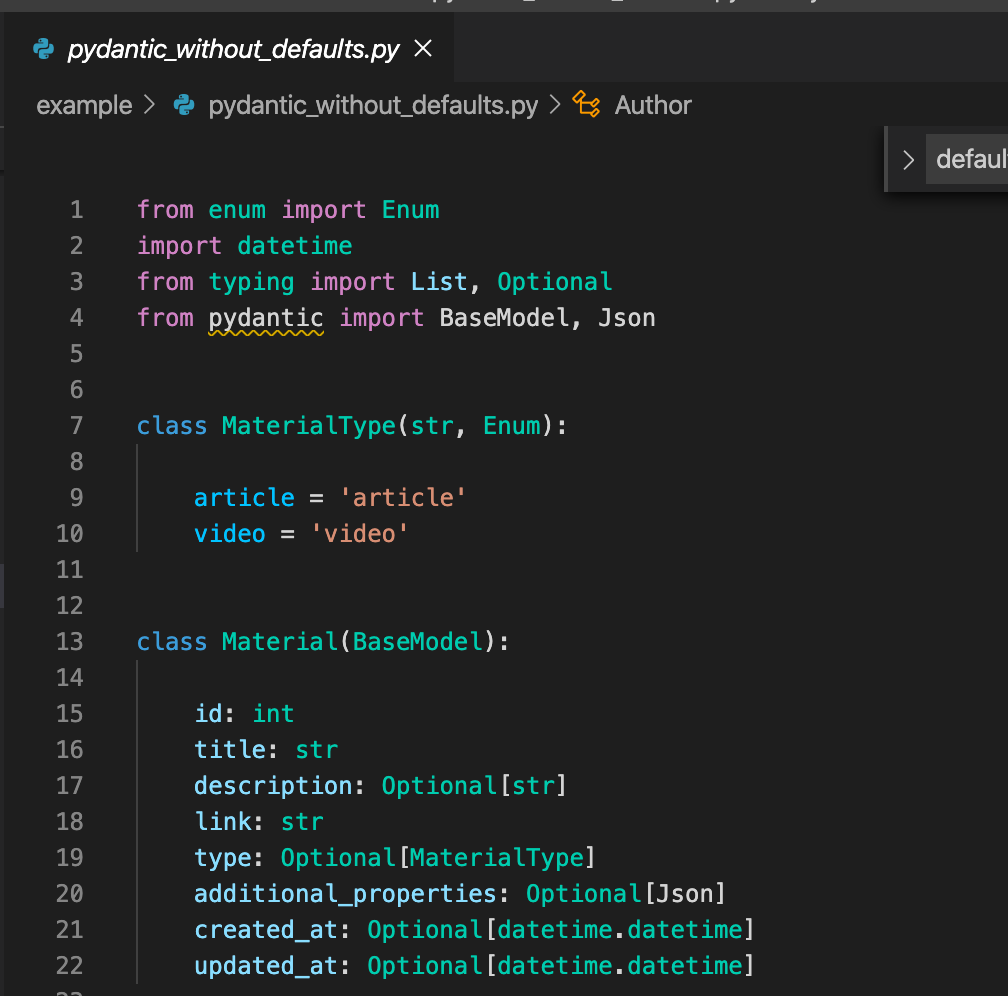
Task: Click the squiggly-underlined pydantic word on line 4
Action: point(264,317)
